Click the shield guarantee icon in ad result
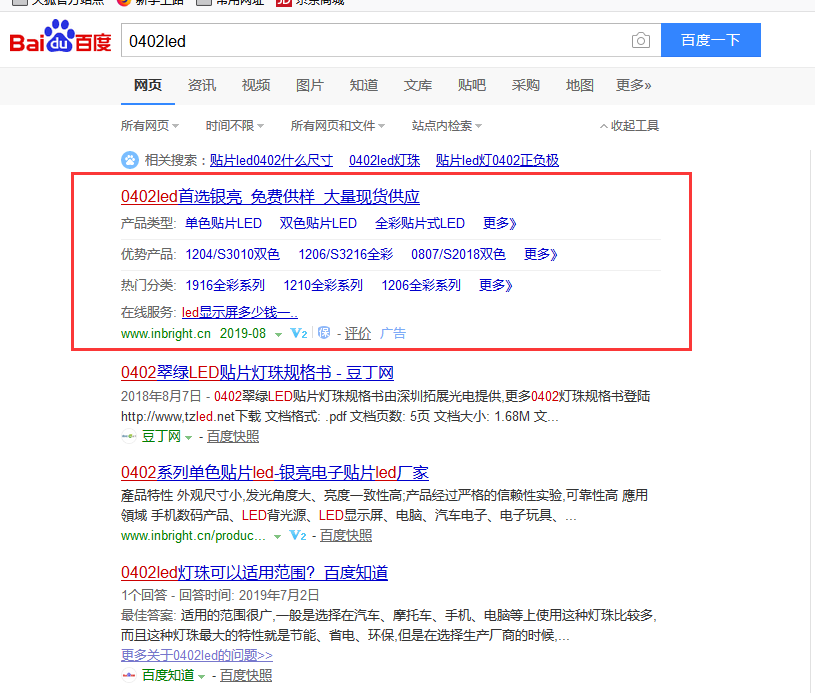The height and width of the screenshot is (693, 815). pyautogui.click(x=324, y=333)
